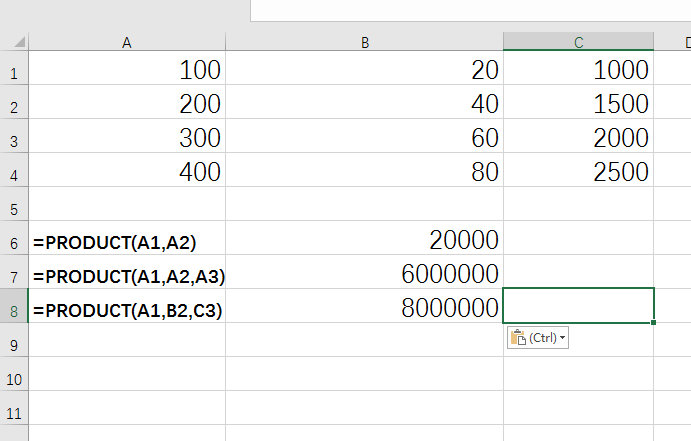Viewport: 691px width, 441px height.
Task: Click cell containing 100
Action: click(127, 68)
